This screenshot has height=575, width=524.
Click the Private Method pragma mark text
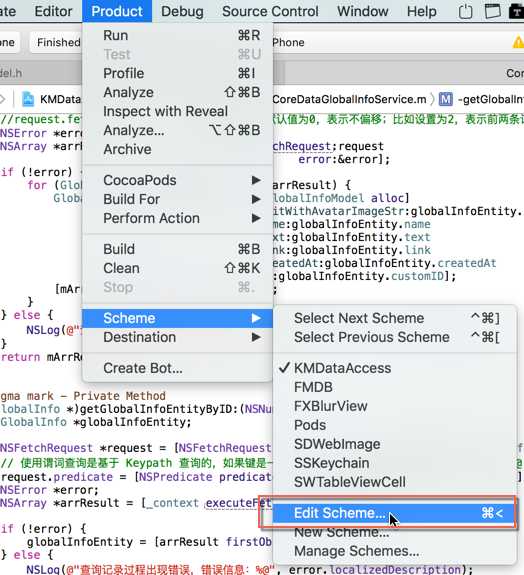[x=120, y=396]
